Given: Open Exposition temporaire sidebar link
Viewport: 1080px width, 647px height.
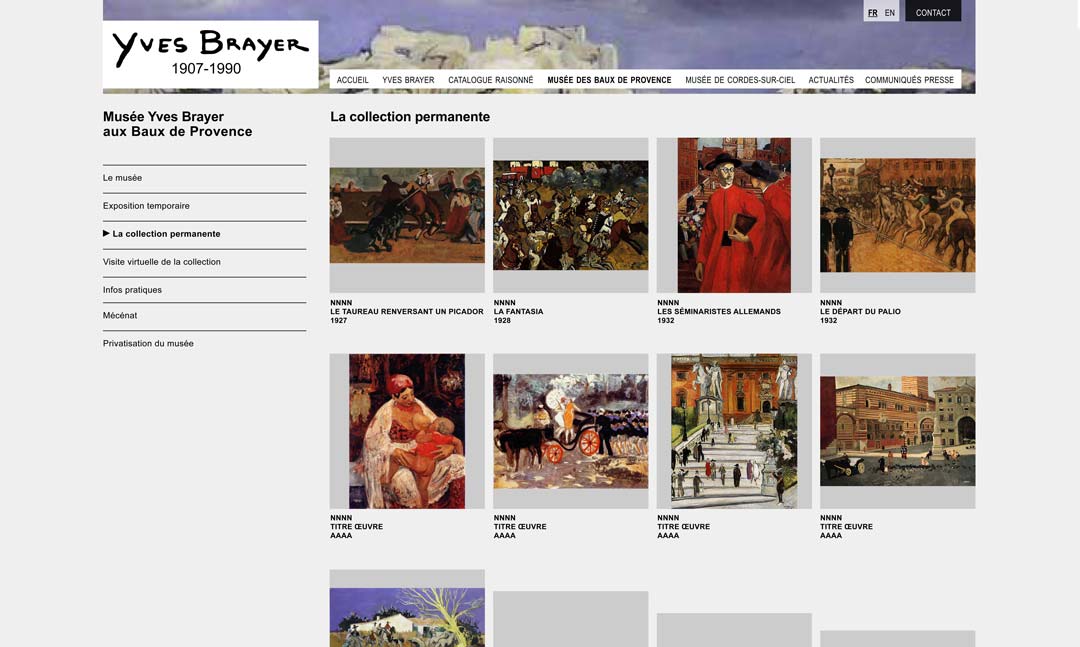Looking at the screenshot, I should 146,206.
